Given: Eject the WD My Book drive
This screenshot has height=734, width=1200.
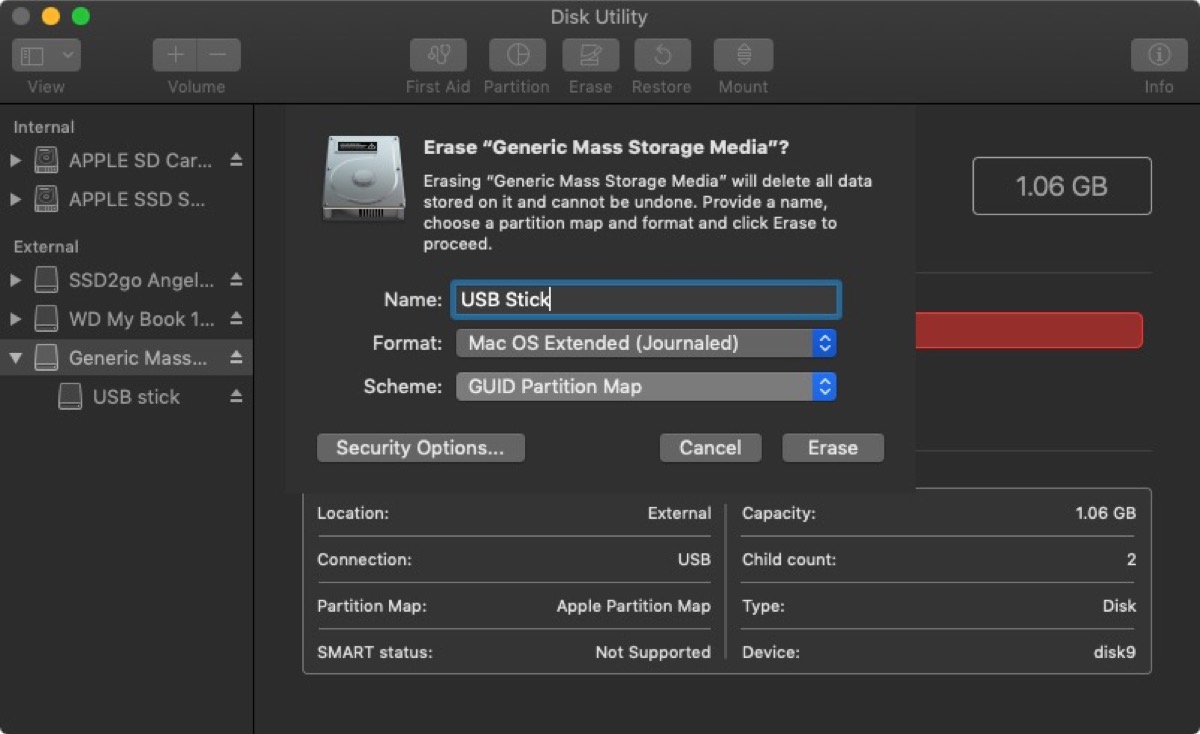Looking at the screenshot, I should click(236, 319).
